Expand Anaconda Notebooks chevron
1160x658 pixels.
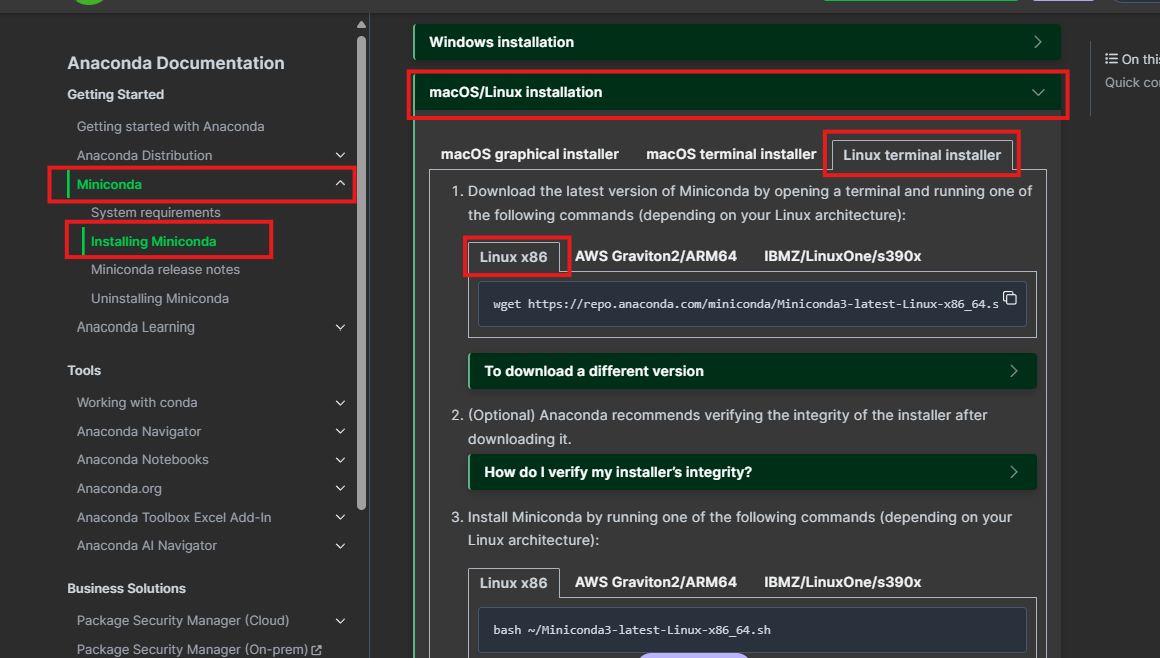point(340,460)
